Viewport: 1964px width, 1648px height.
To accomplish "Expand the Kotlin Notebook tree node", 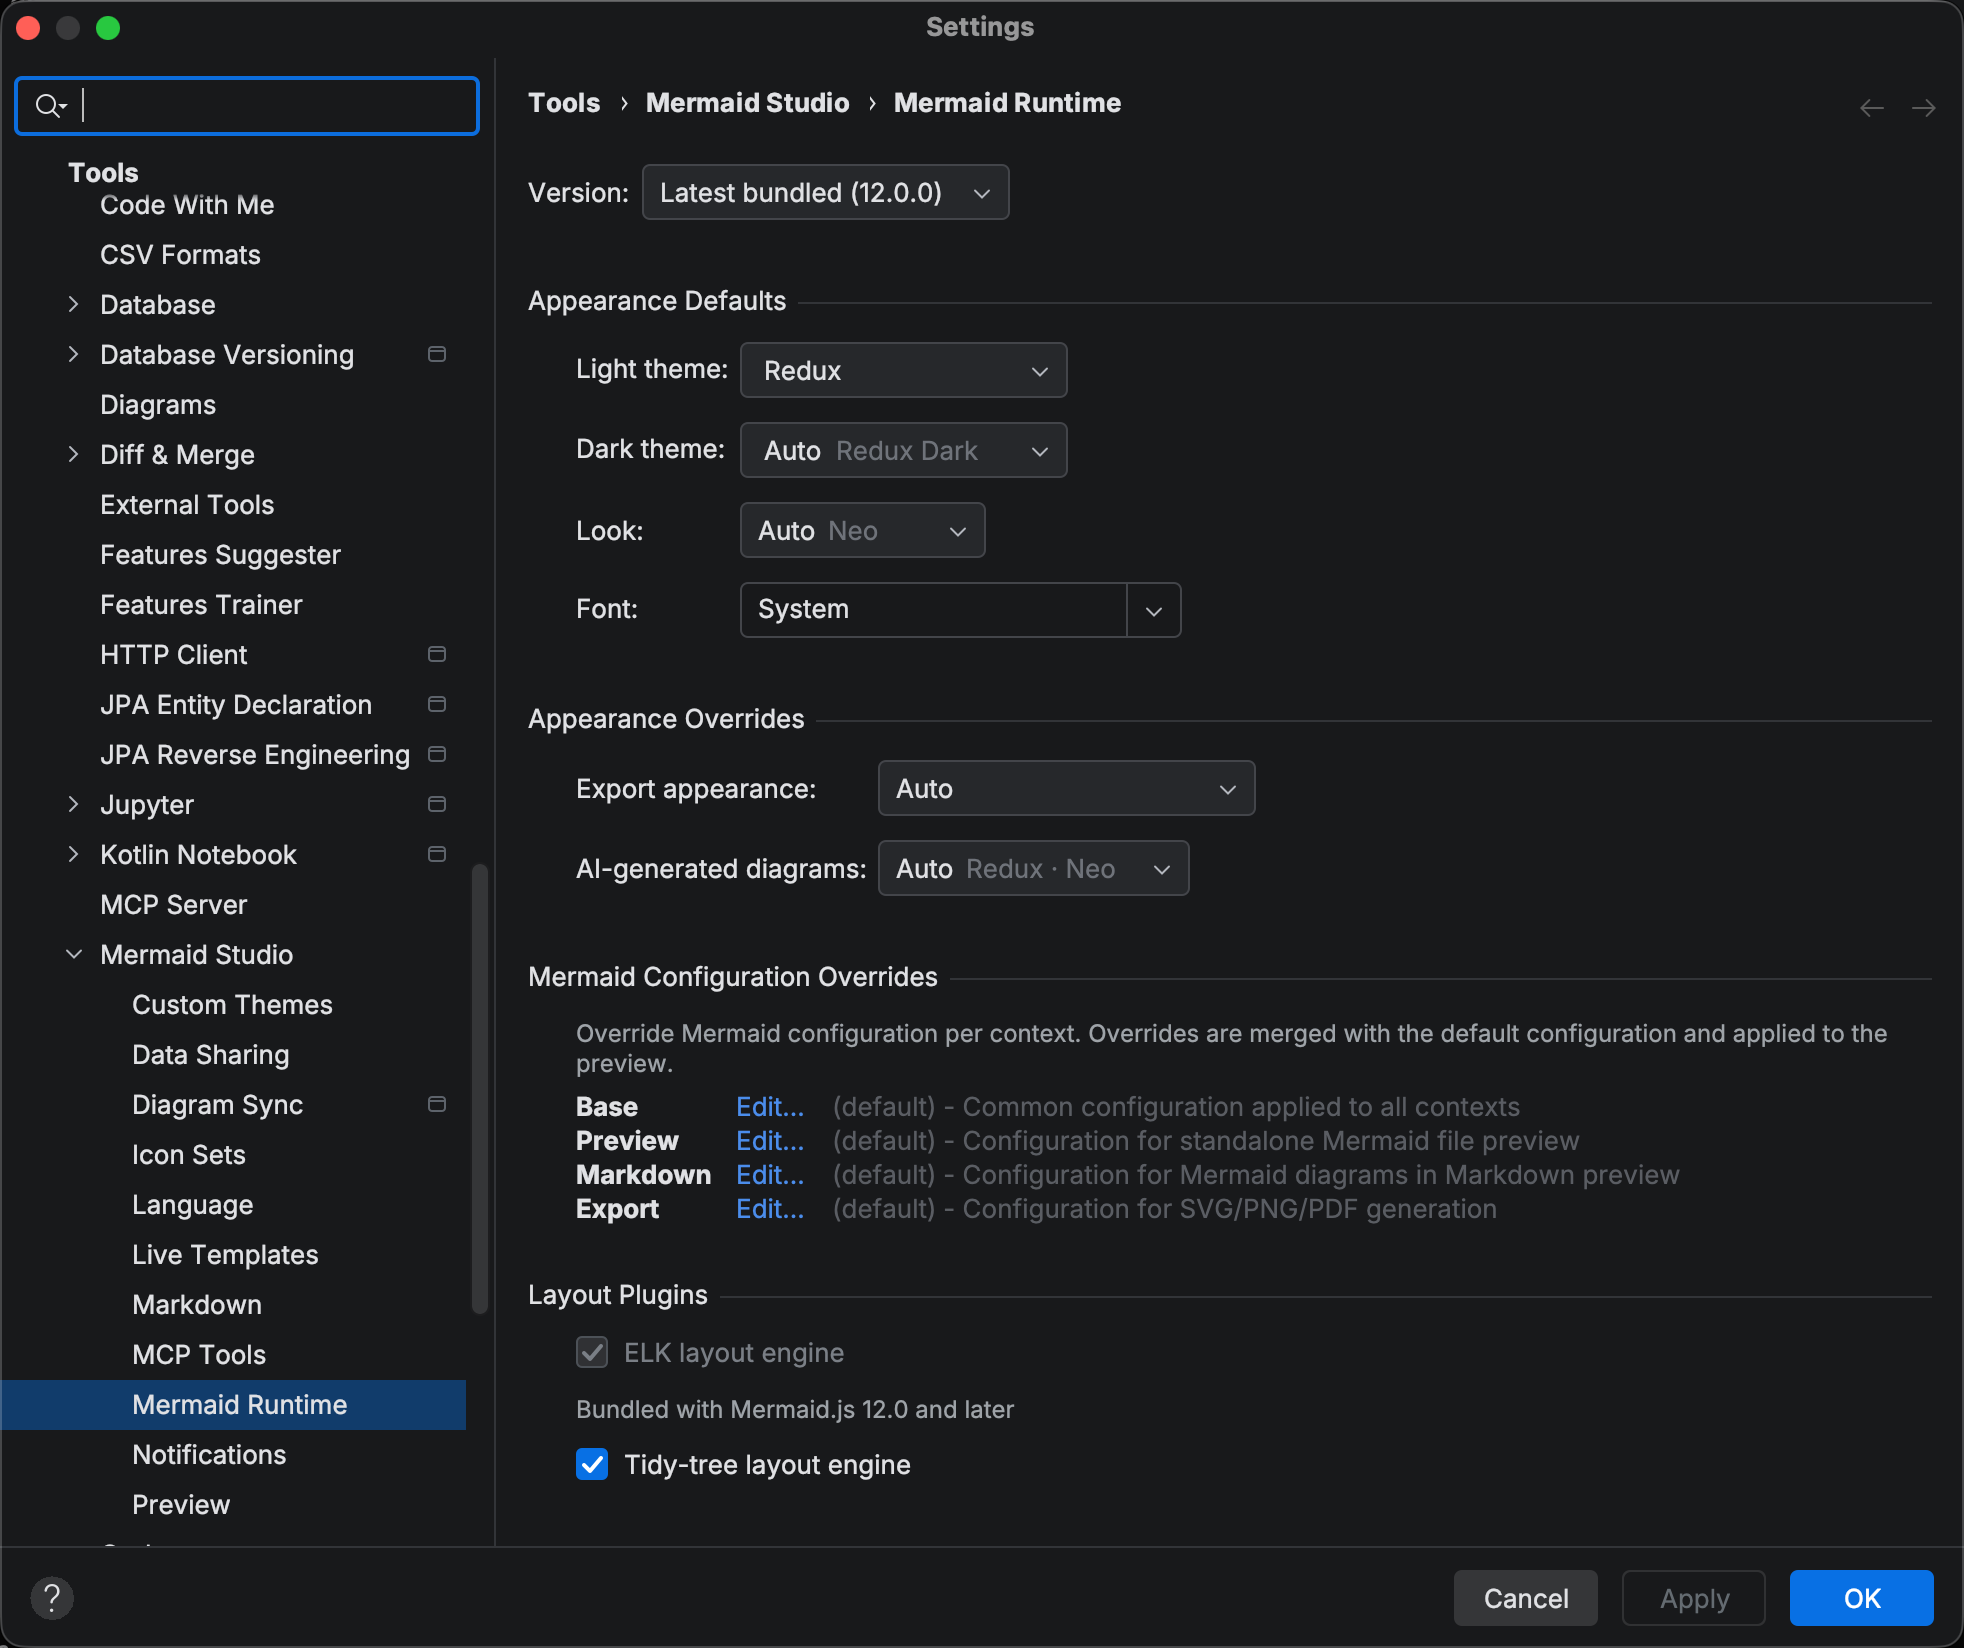I will (73, 854).
